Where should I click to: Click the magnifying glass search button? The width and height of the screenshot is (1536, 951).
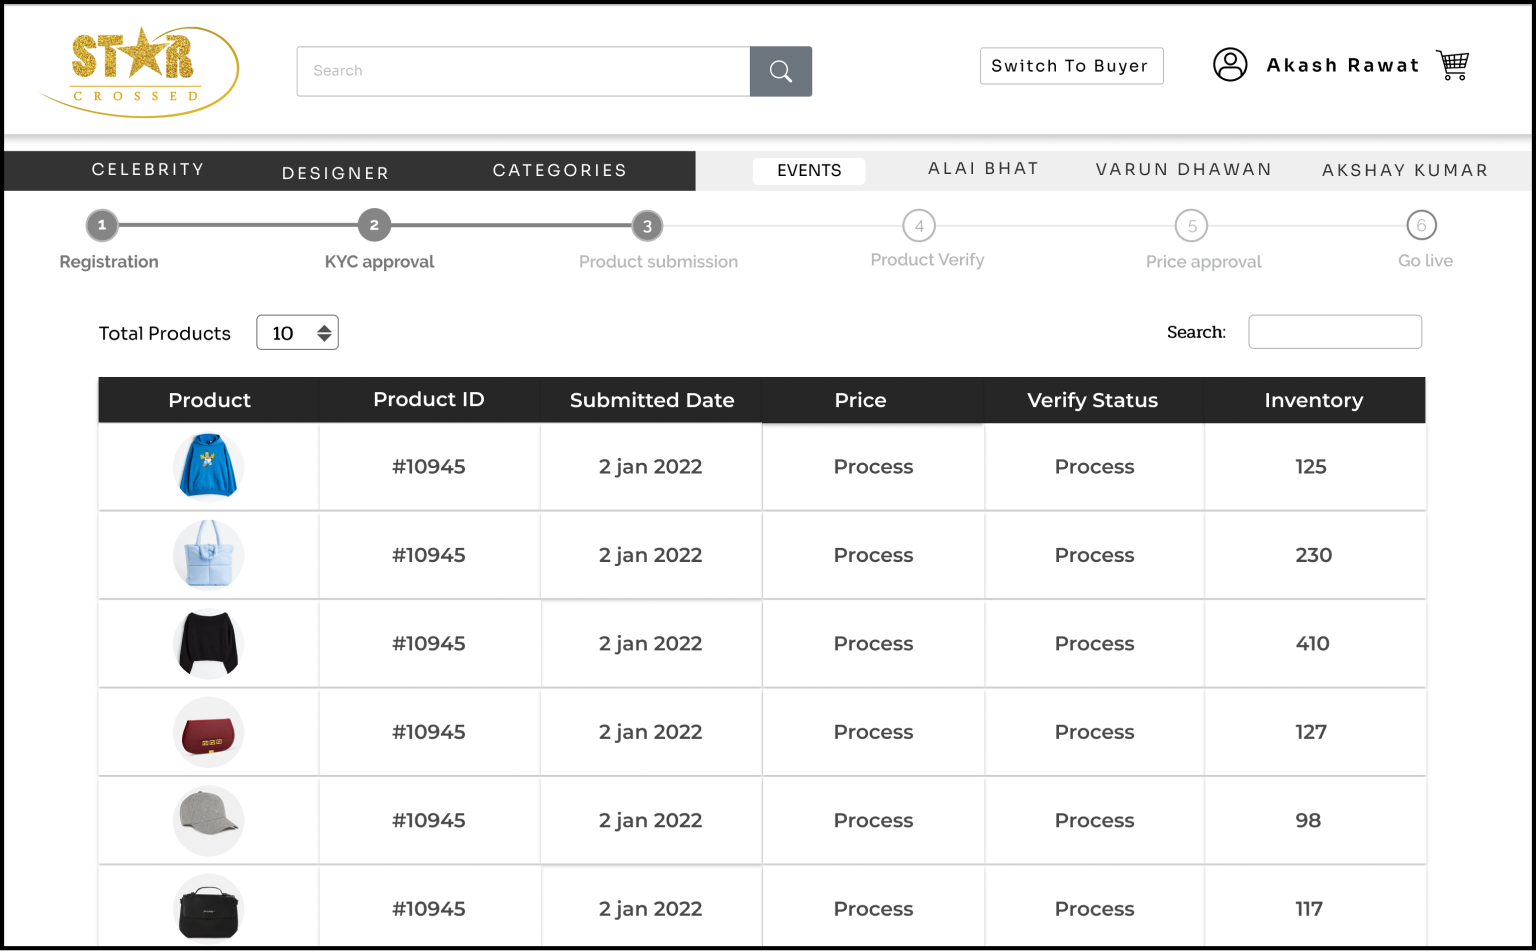(780, 71)
